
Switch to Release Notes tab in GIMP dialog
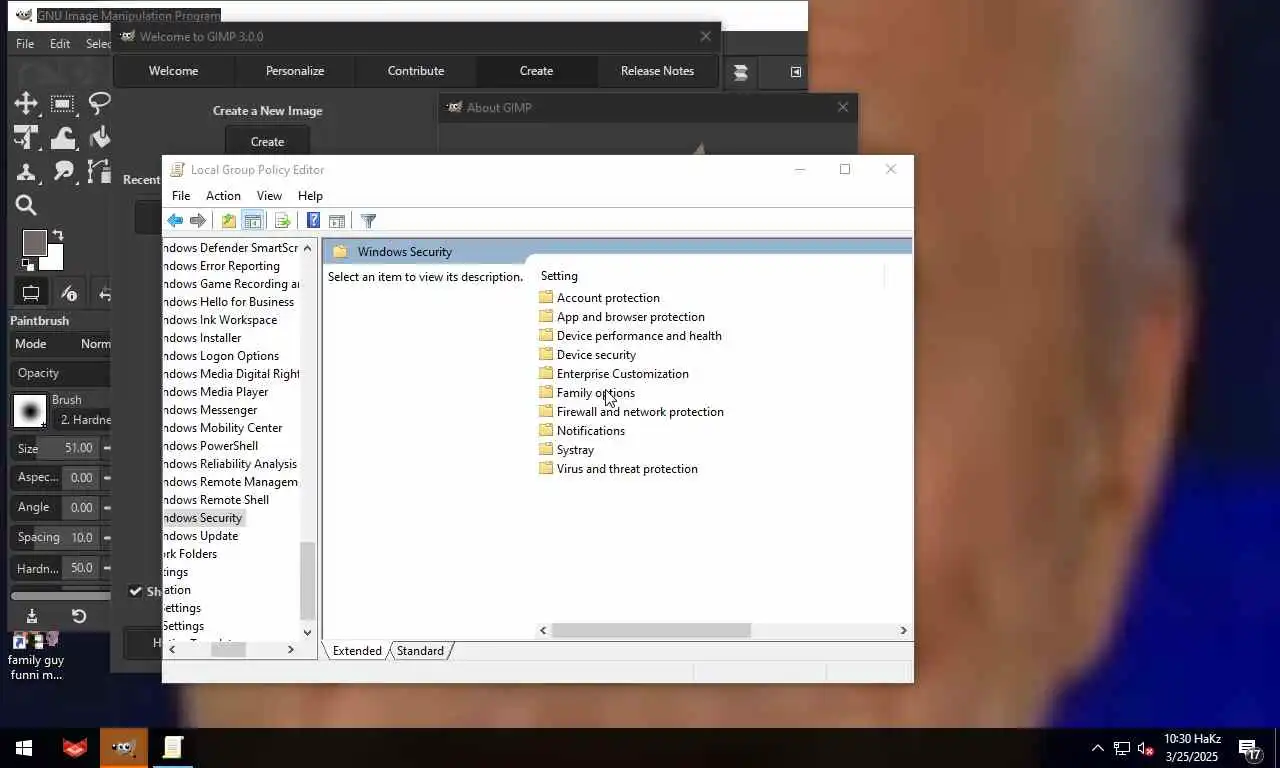coord(657,71)
